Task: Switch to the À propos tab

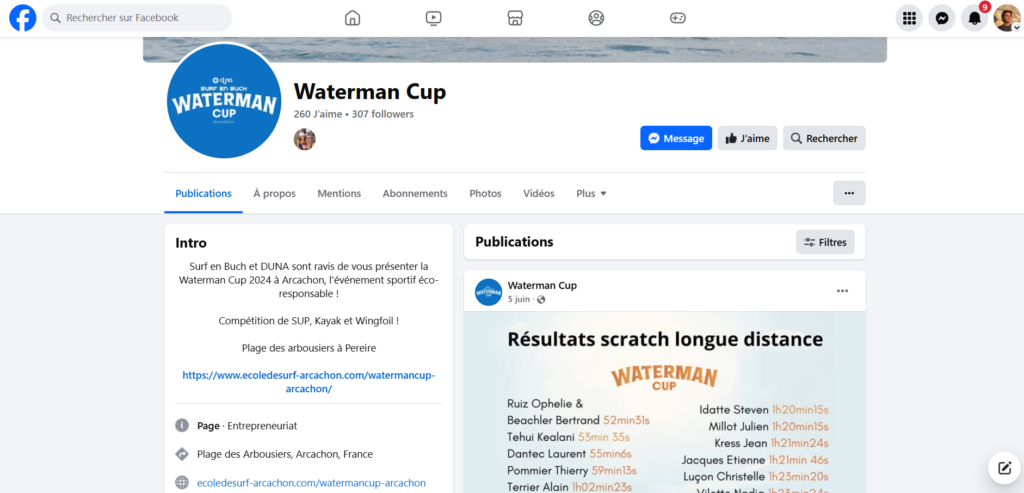Action: click(x=274, y=193)
